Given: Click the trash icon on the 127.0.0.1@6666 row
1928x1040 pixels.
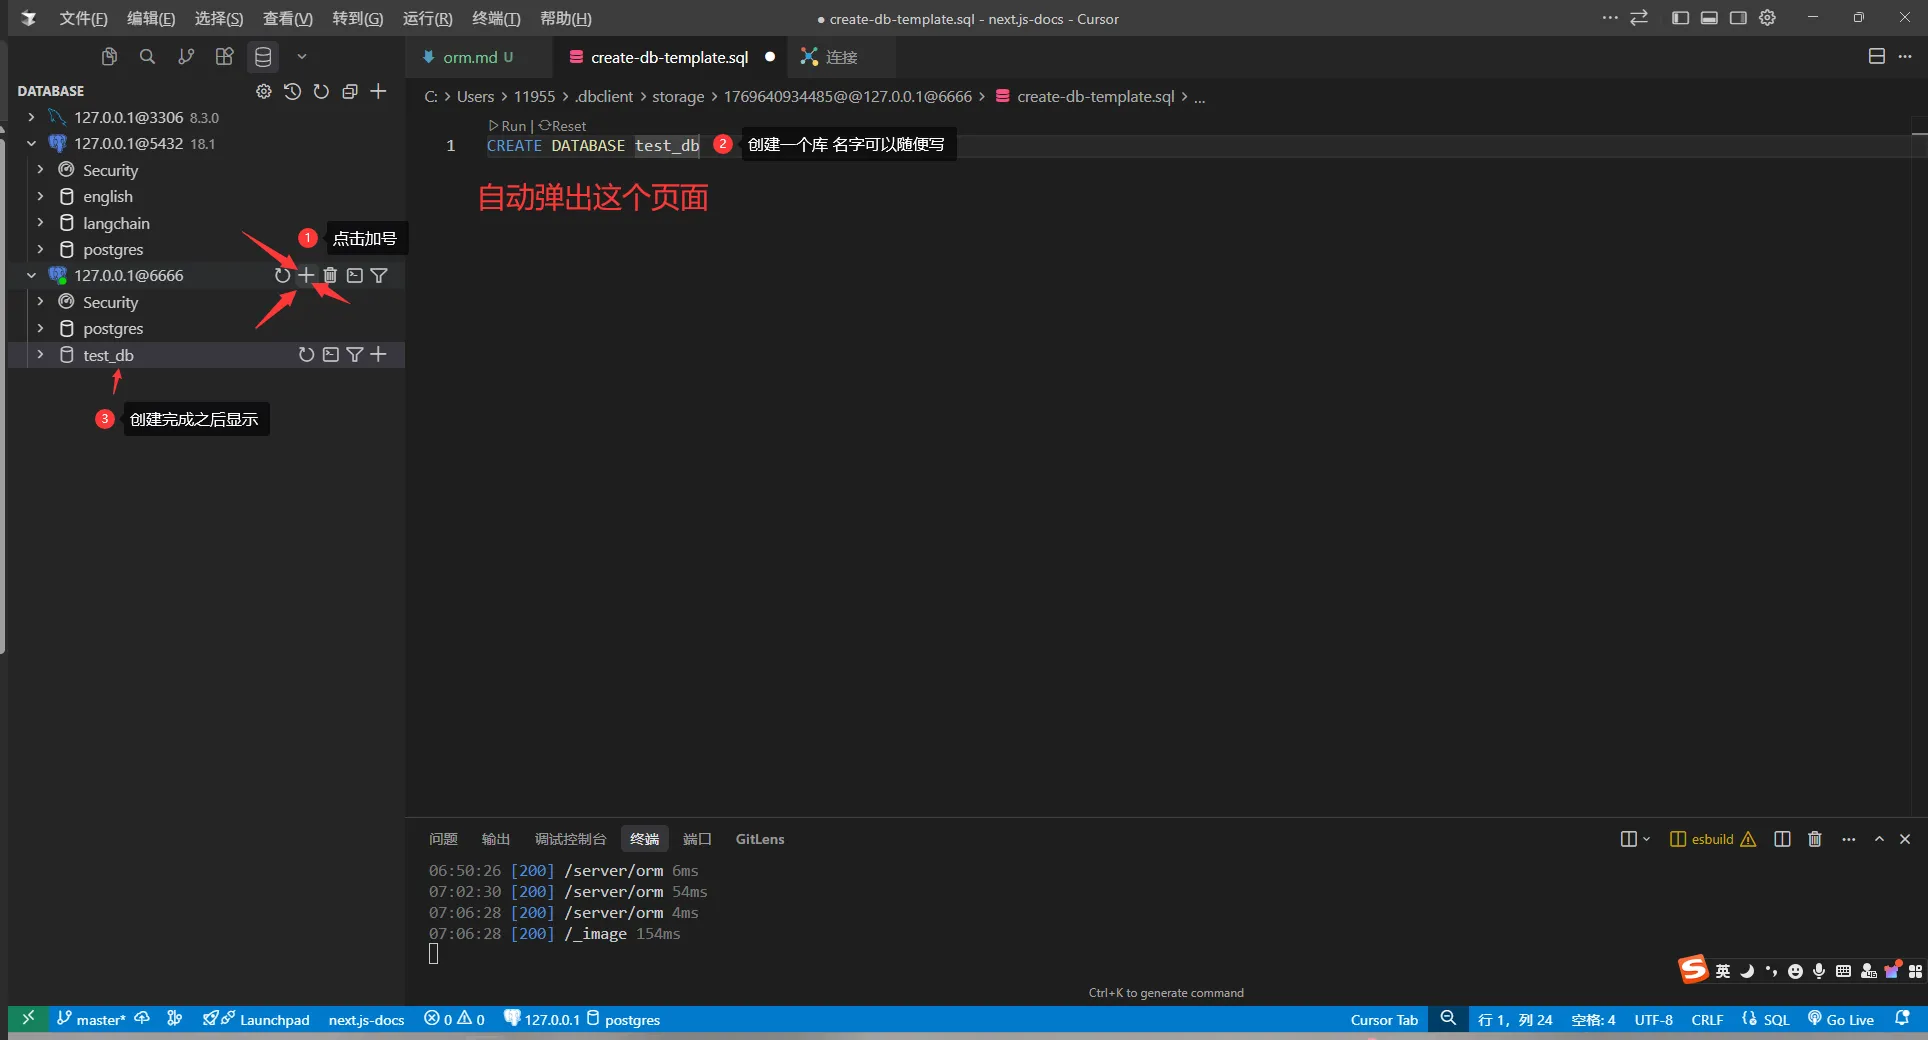Looking at the screenshot, I should [x=330, y=275].
